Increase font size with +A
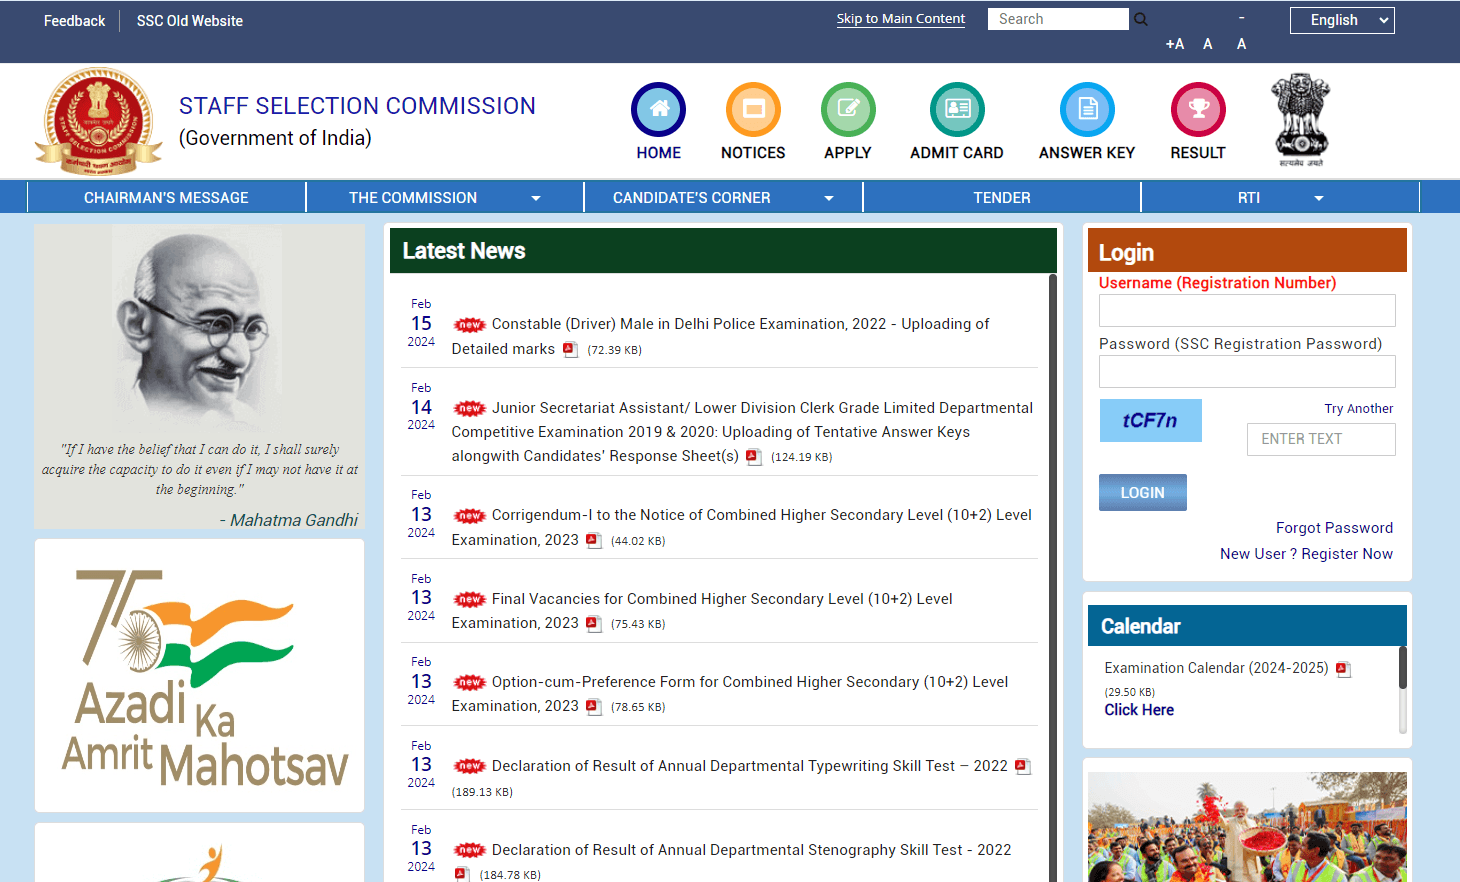 (1175, 44)
